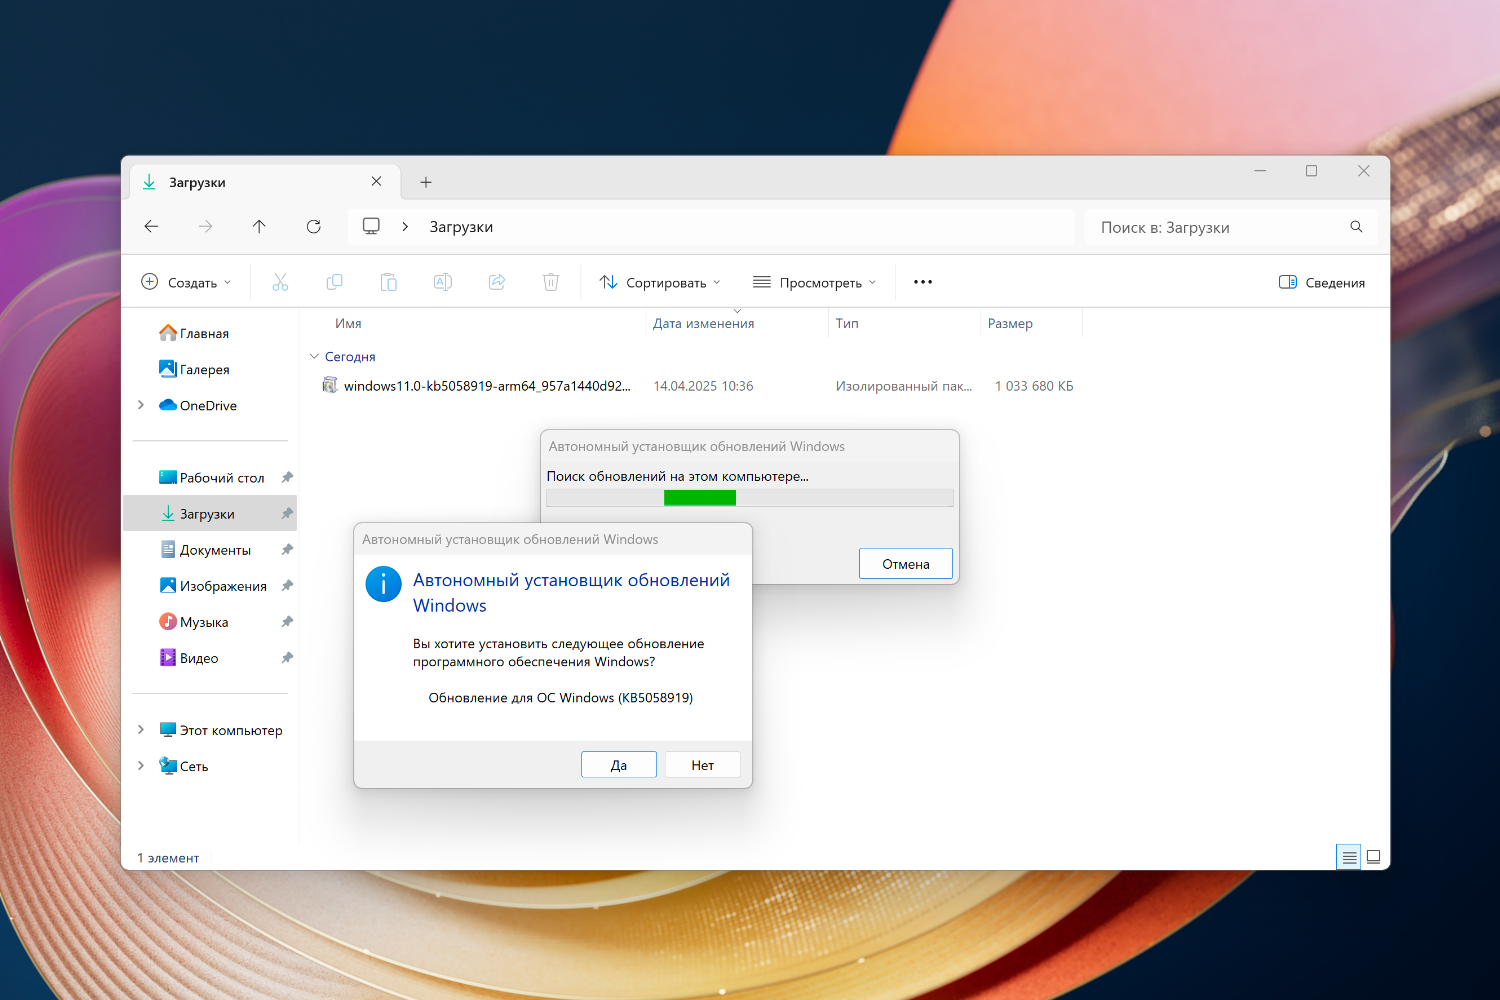The image size is (1500, 1000).
Task: Open Видео in the sidebar
Action: 189,658
